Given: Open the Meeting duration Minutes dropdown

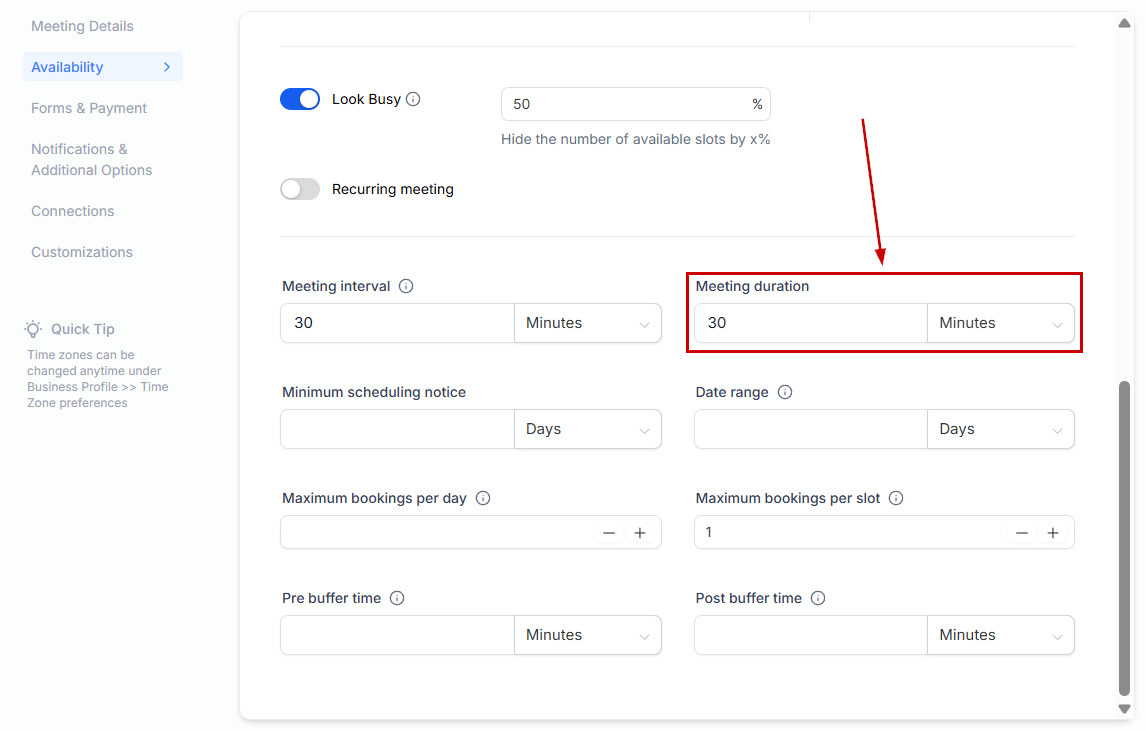Looking at the screenshot, I should tap(1000, 323).
